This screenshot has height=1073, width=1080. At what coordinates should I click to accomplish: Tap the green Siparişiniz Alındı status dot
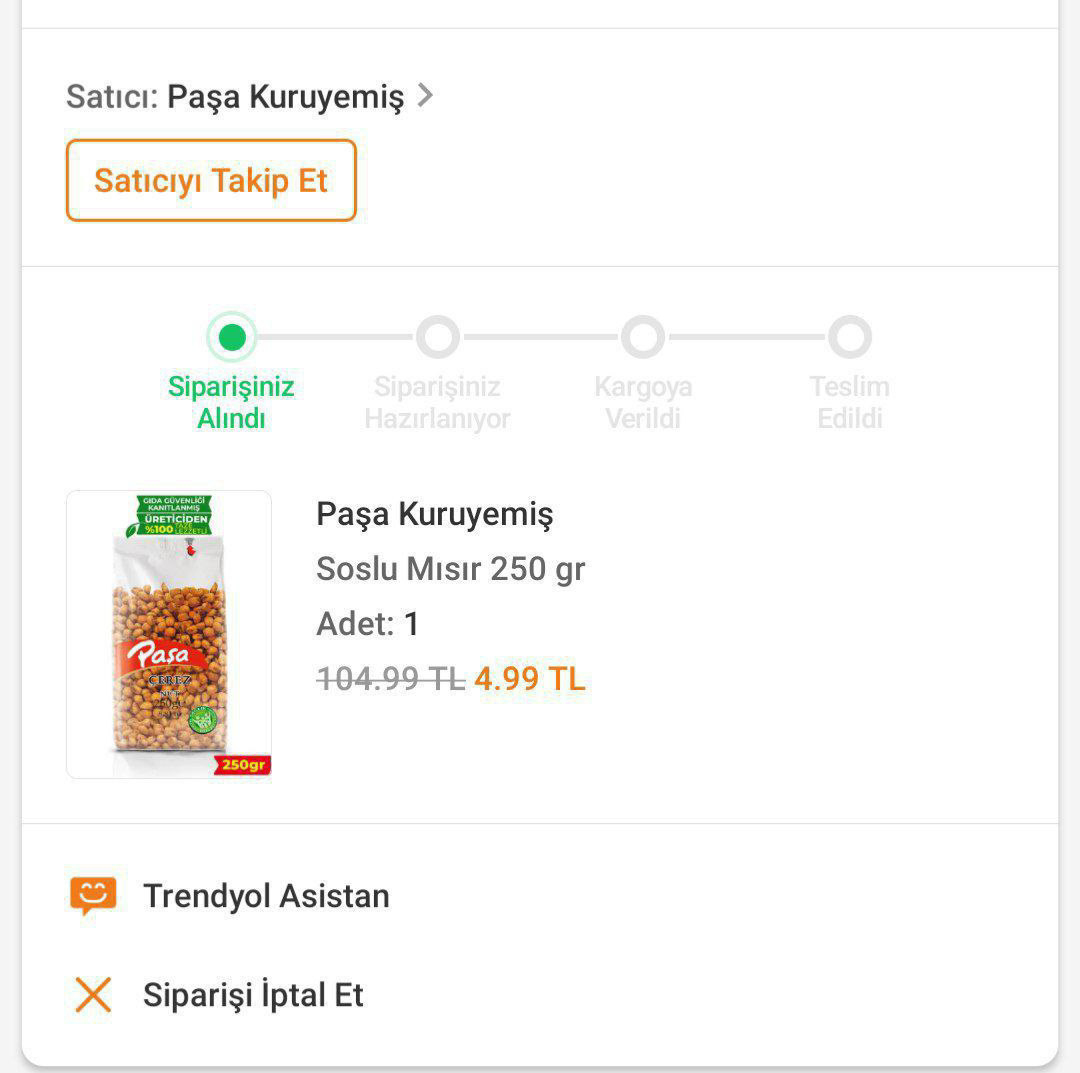(x=232, y=338)
